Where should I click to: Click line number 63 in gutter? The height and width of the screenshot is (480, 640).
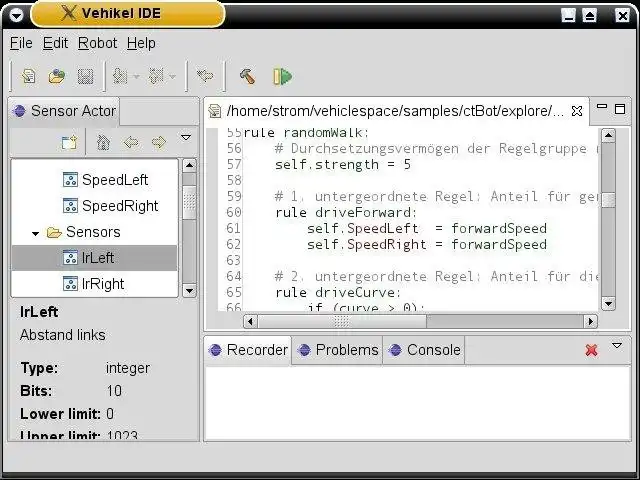click(x=234, y=260)
